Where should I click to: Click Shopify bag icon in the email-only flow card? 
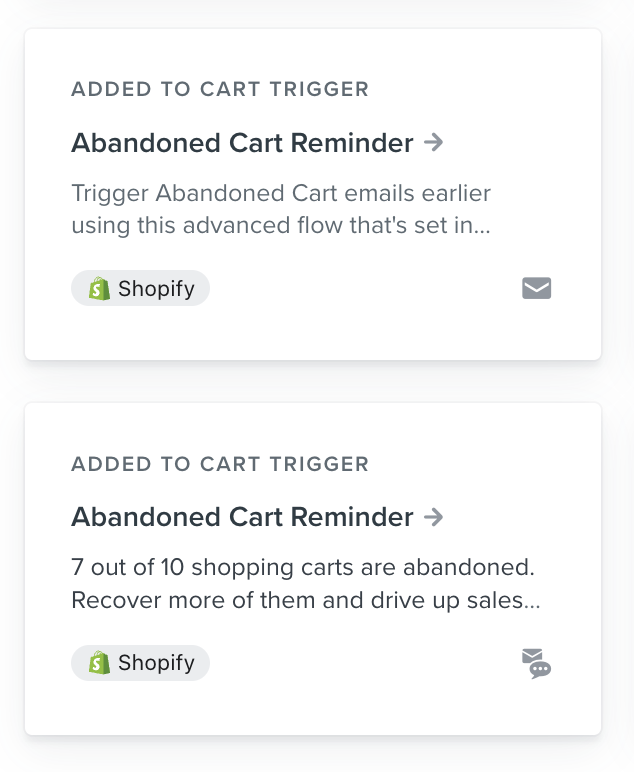tap(99, 289)
